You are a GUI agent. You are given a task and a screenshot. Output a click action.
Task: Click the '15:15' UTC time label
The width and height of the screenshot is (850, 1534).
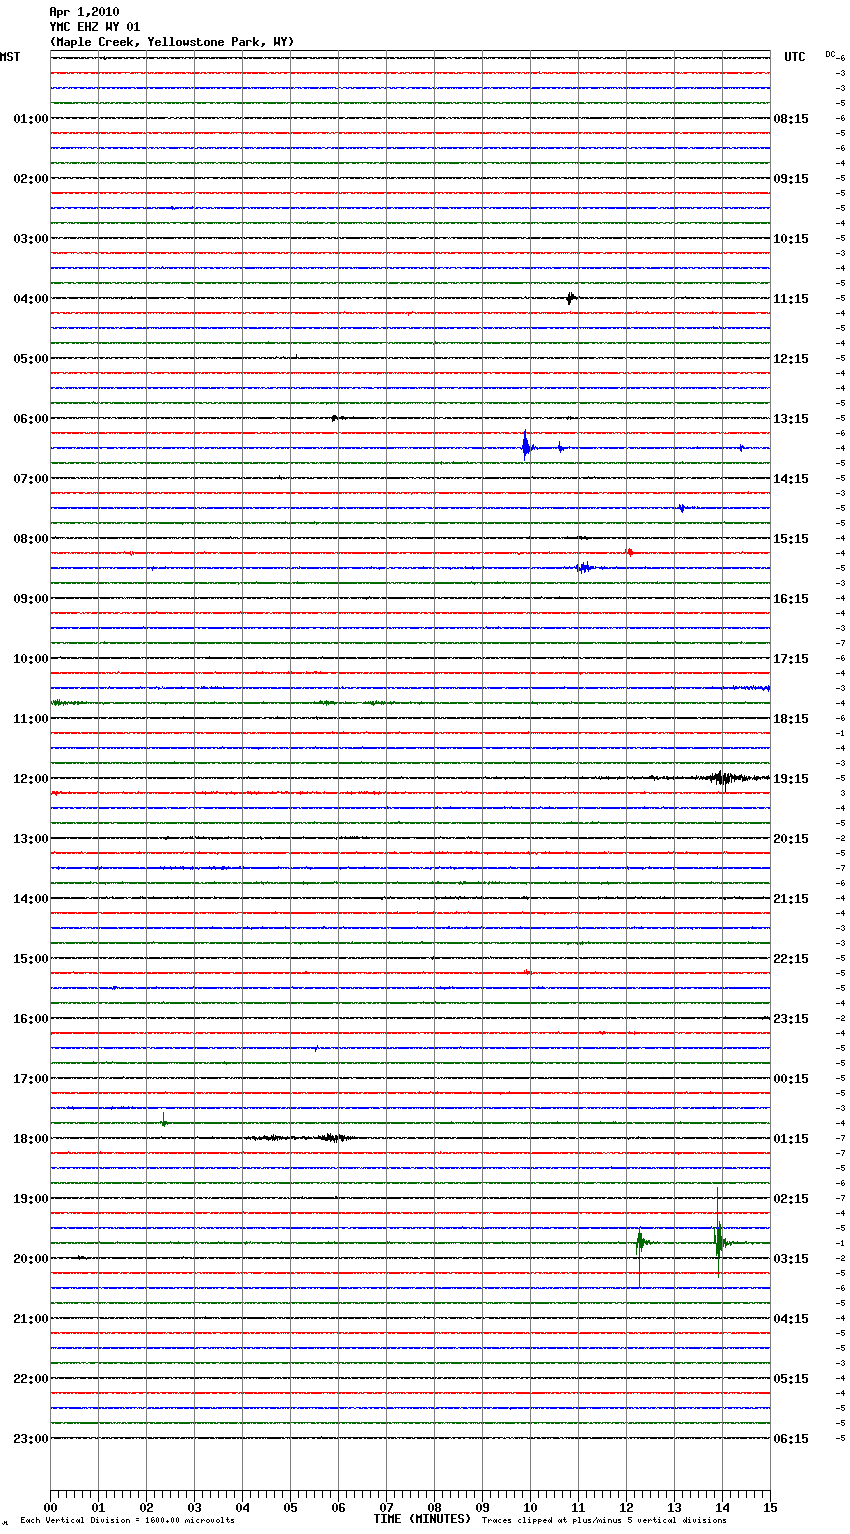tap(791, 539)
